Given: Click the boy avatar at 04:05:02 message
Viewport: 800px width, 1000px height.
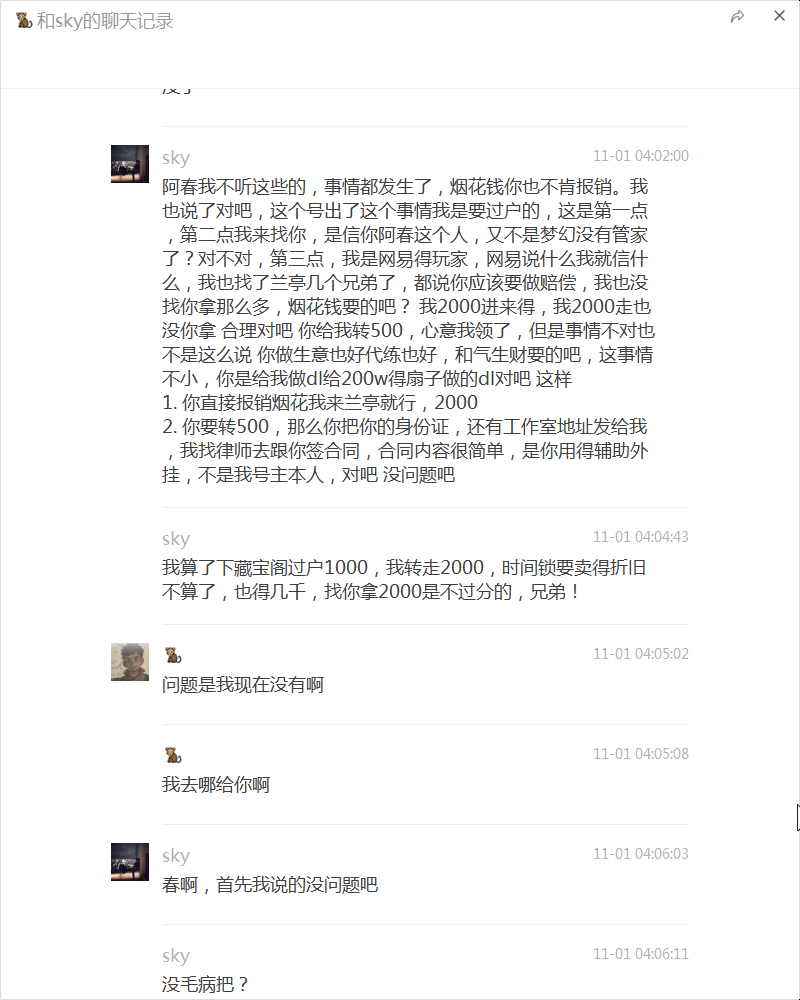Looking at the screenshot, I should [130, 662].
